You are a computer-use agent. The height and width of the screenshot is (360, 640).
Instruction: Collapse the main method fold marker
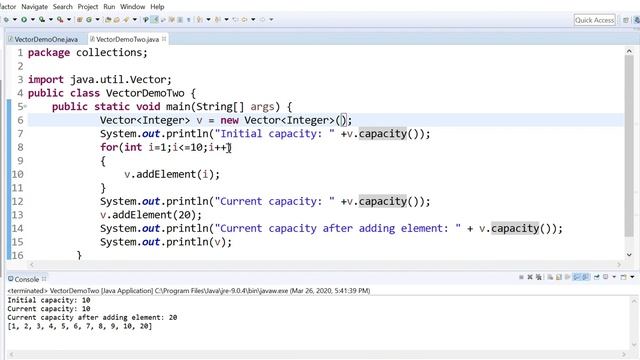pos(25,107)
